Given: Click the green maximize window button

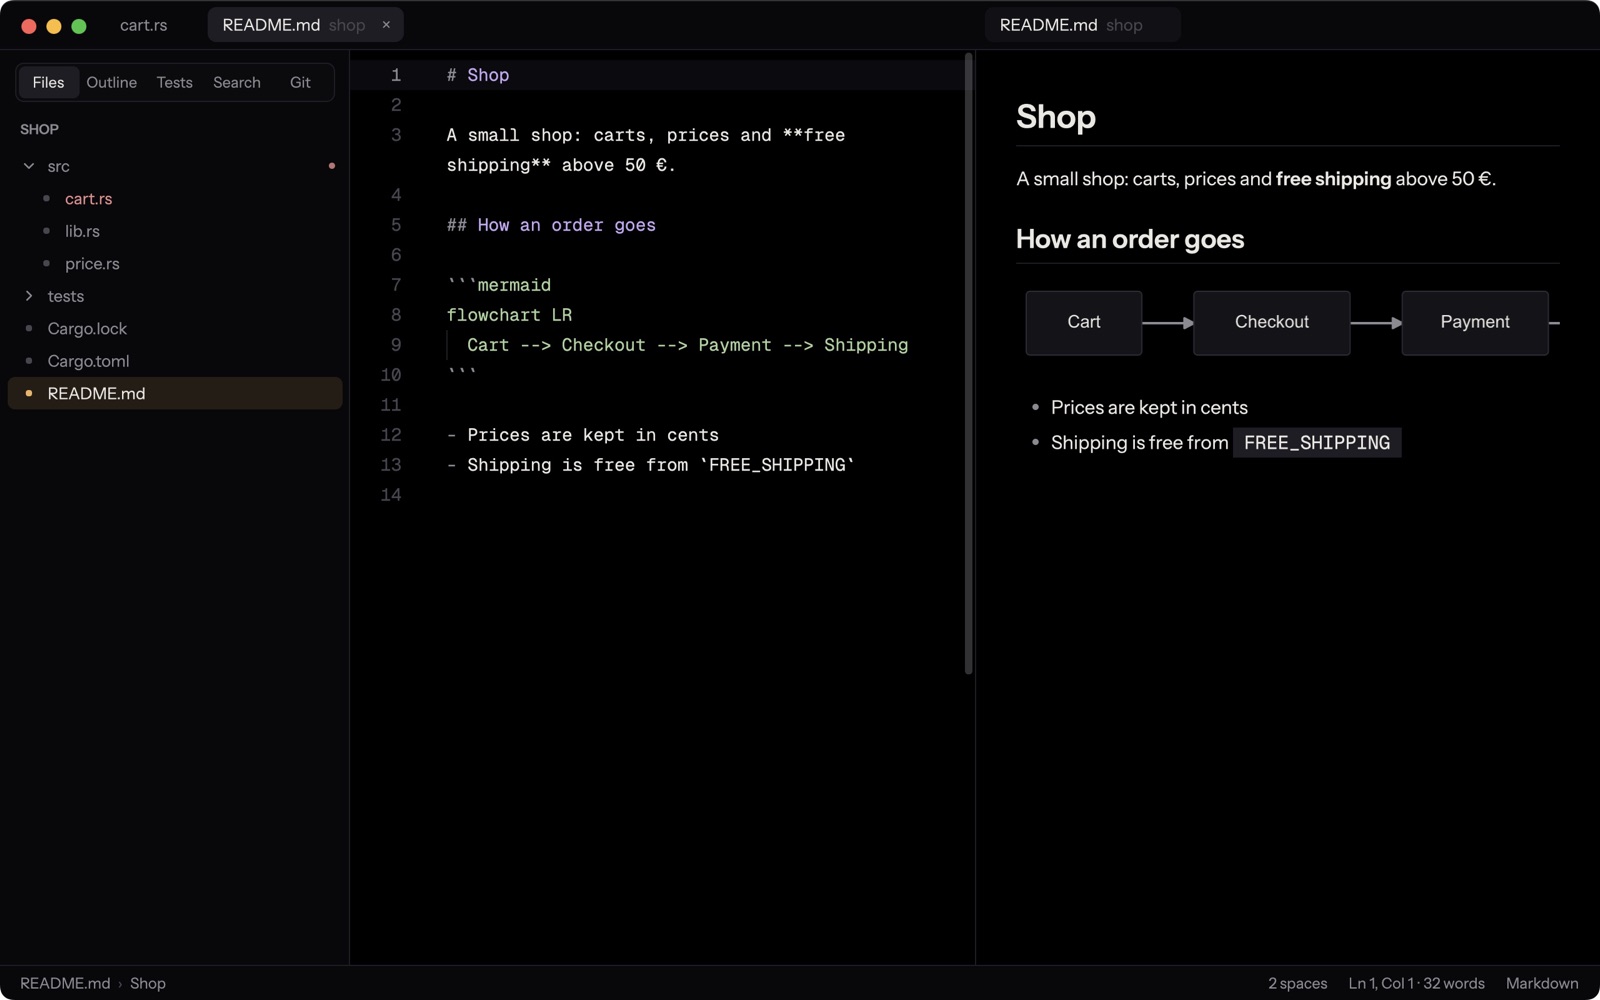Looking at the screenshot, I should (79, 26).
